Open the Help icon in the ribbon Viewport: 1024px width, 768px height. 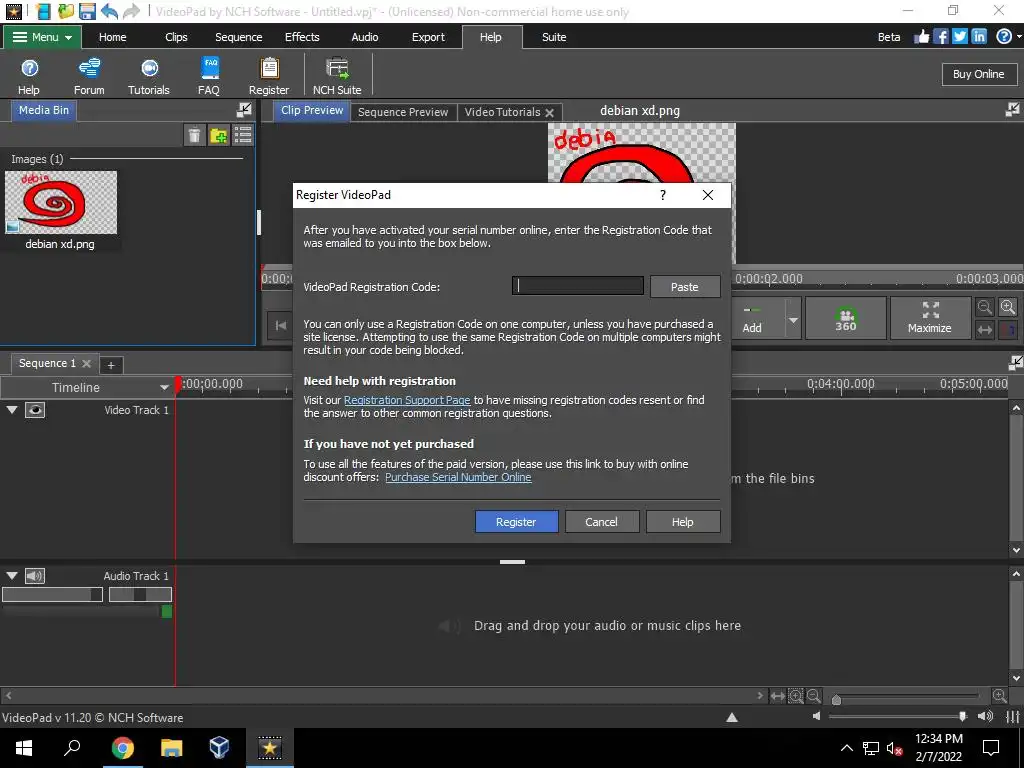pos(29,76)
